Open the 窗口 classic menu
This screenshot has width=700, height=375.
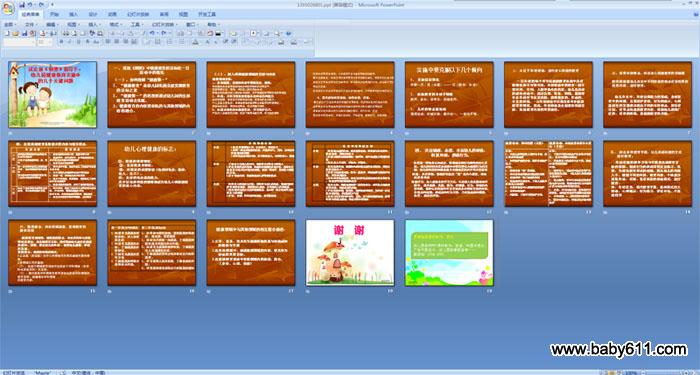point(192,25)
